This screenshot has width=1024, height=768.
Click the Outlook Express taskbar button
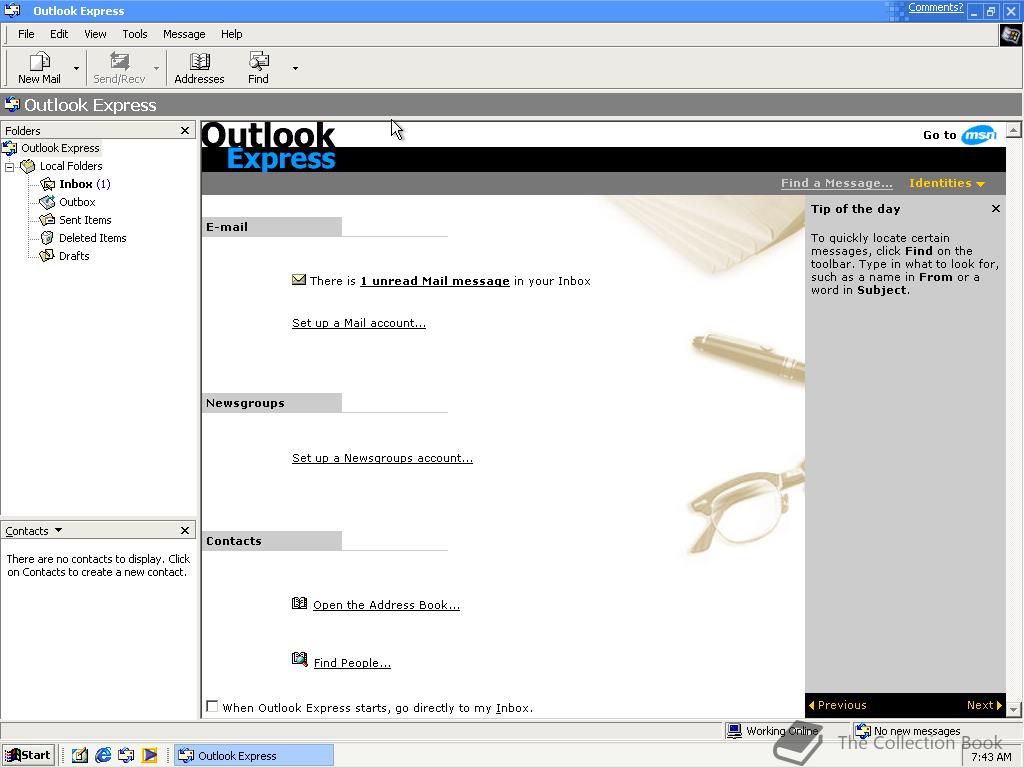(254, 756)
